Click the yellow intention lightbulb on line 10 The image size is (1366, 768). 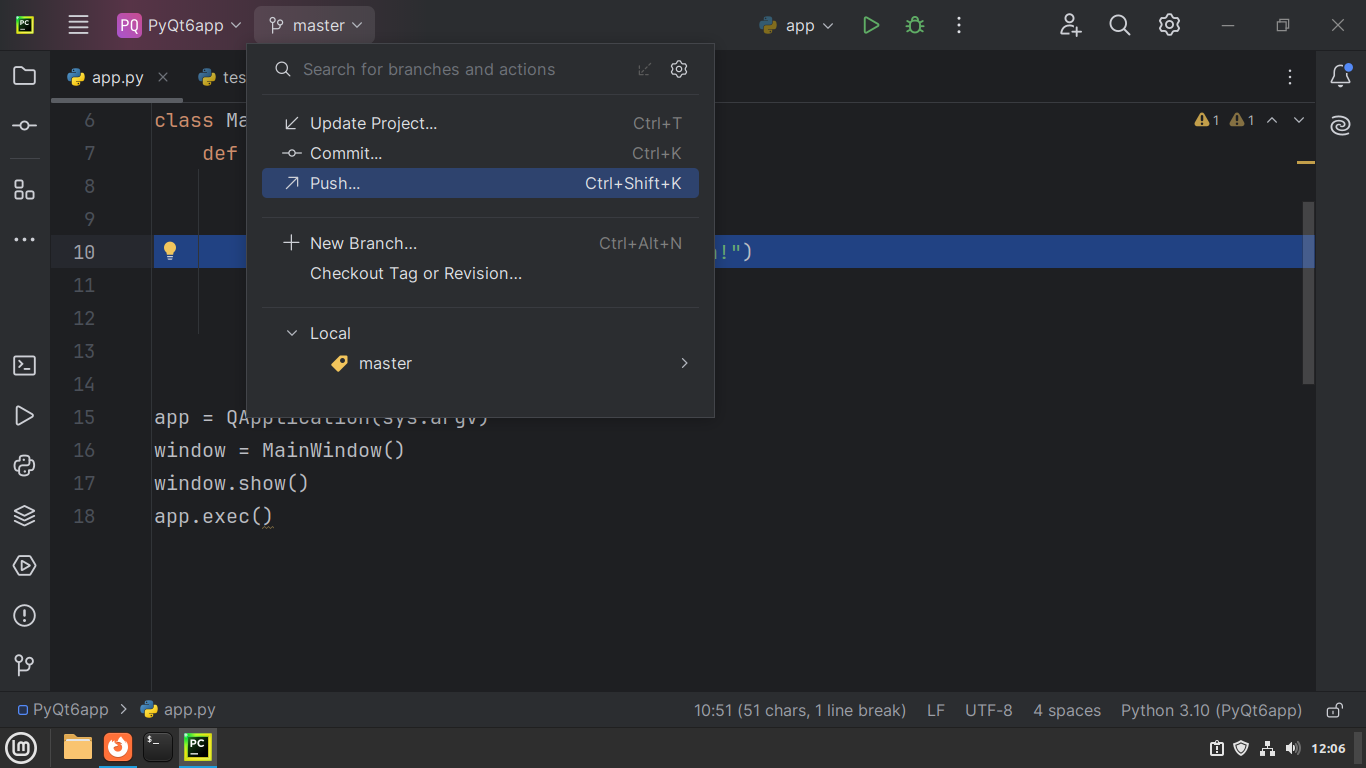(170, 251)
